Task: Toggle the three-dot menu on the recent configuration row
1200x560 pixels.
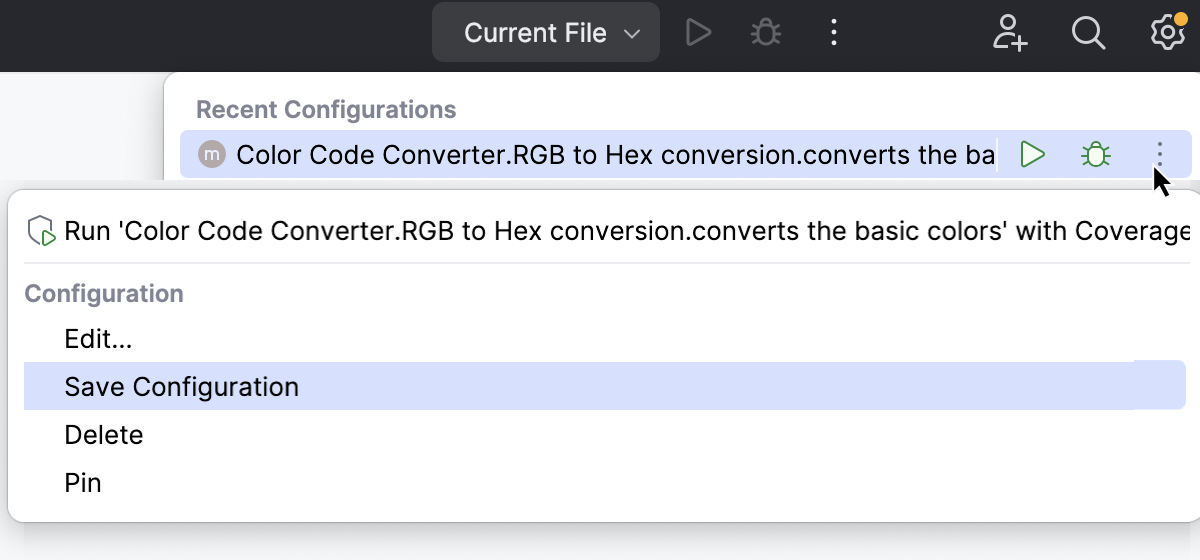Action: (x=1159, y=155)
